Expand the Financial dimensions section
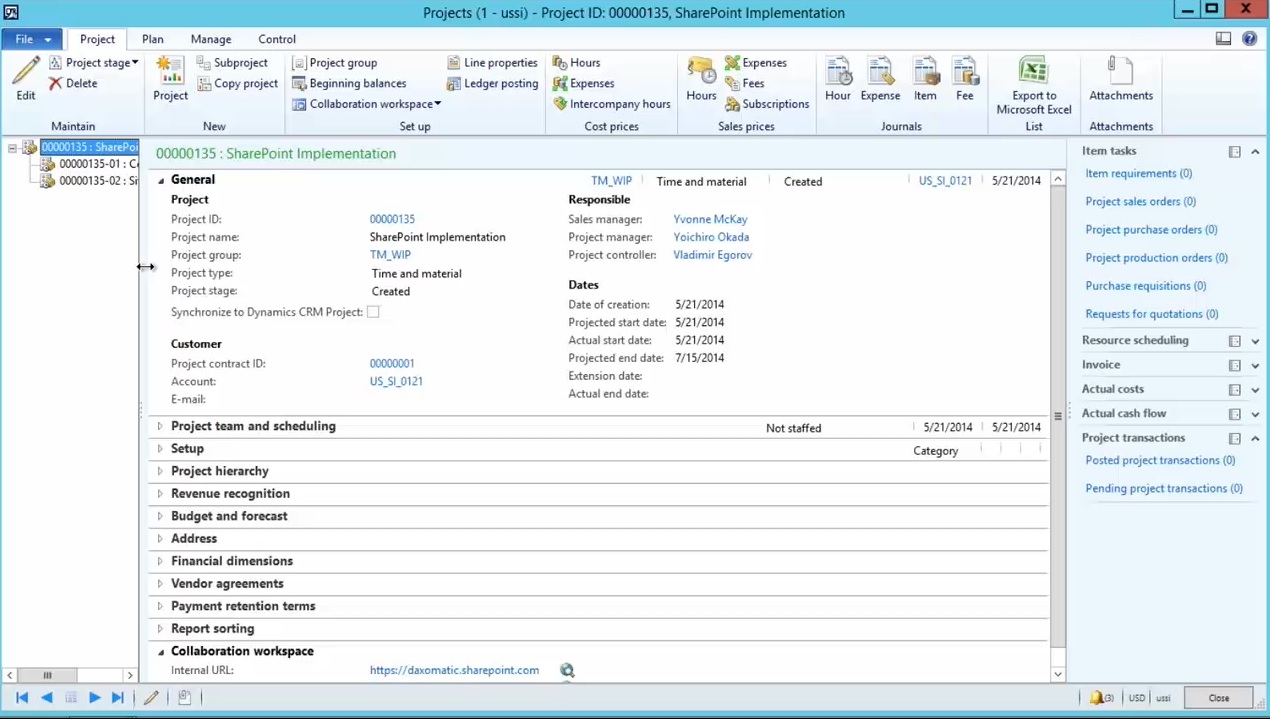This screenshot has height=719, width=1270. [x=160, y=561]
